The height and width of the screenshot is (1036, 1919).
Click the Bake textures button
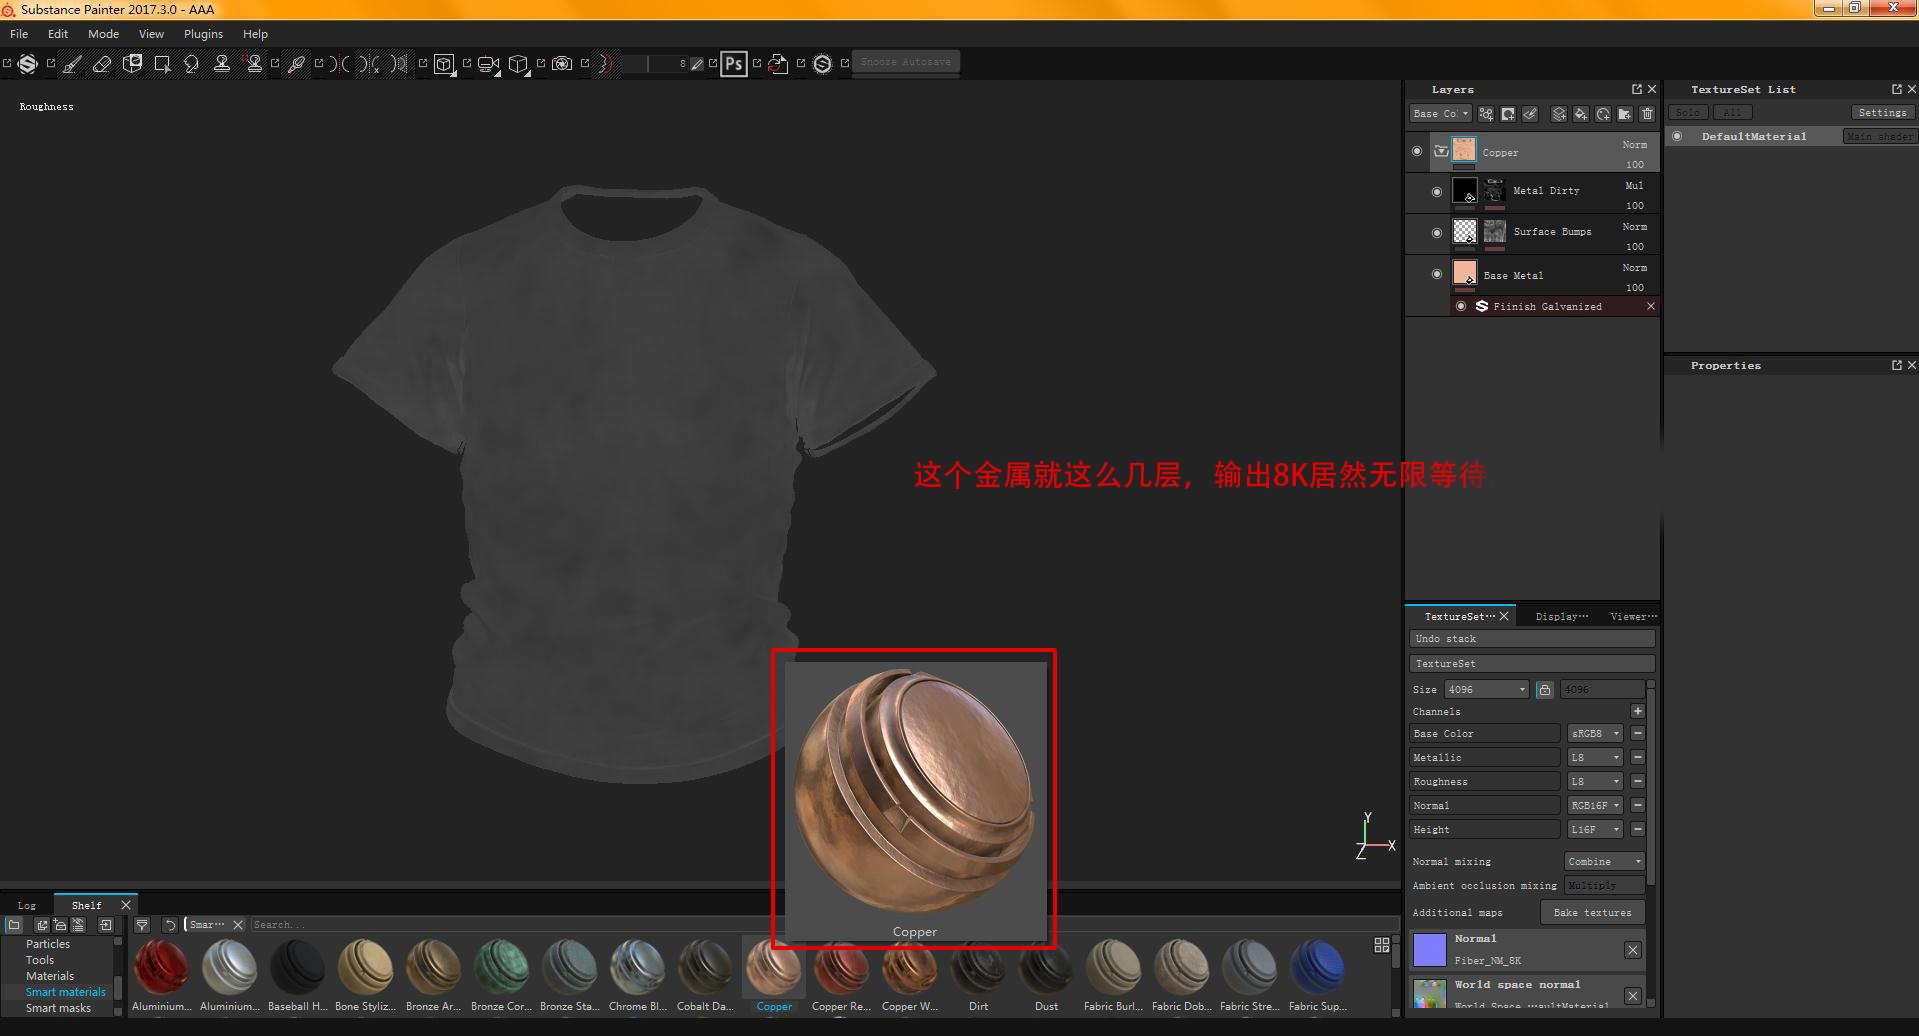pyautogui.click(x=1593, y=913)
